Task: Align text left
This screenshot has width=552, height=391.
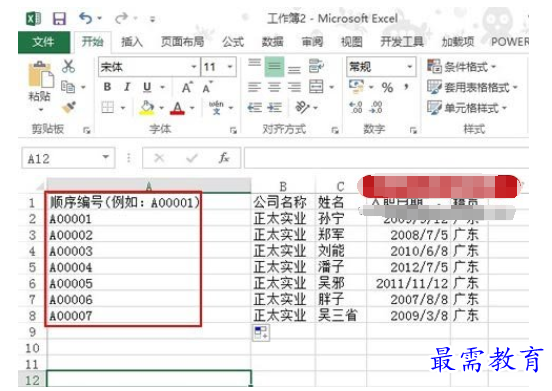Action: (x=254, y=87)
